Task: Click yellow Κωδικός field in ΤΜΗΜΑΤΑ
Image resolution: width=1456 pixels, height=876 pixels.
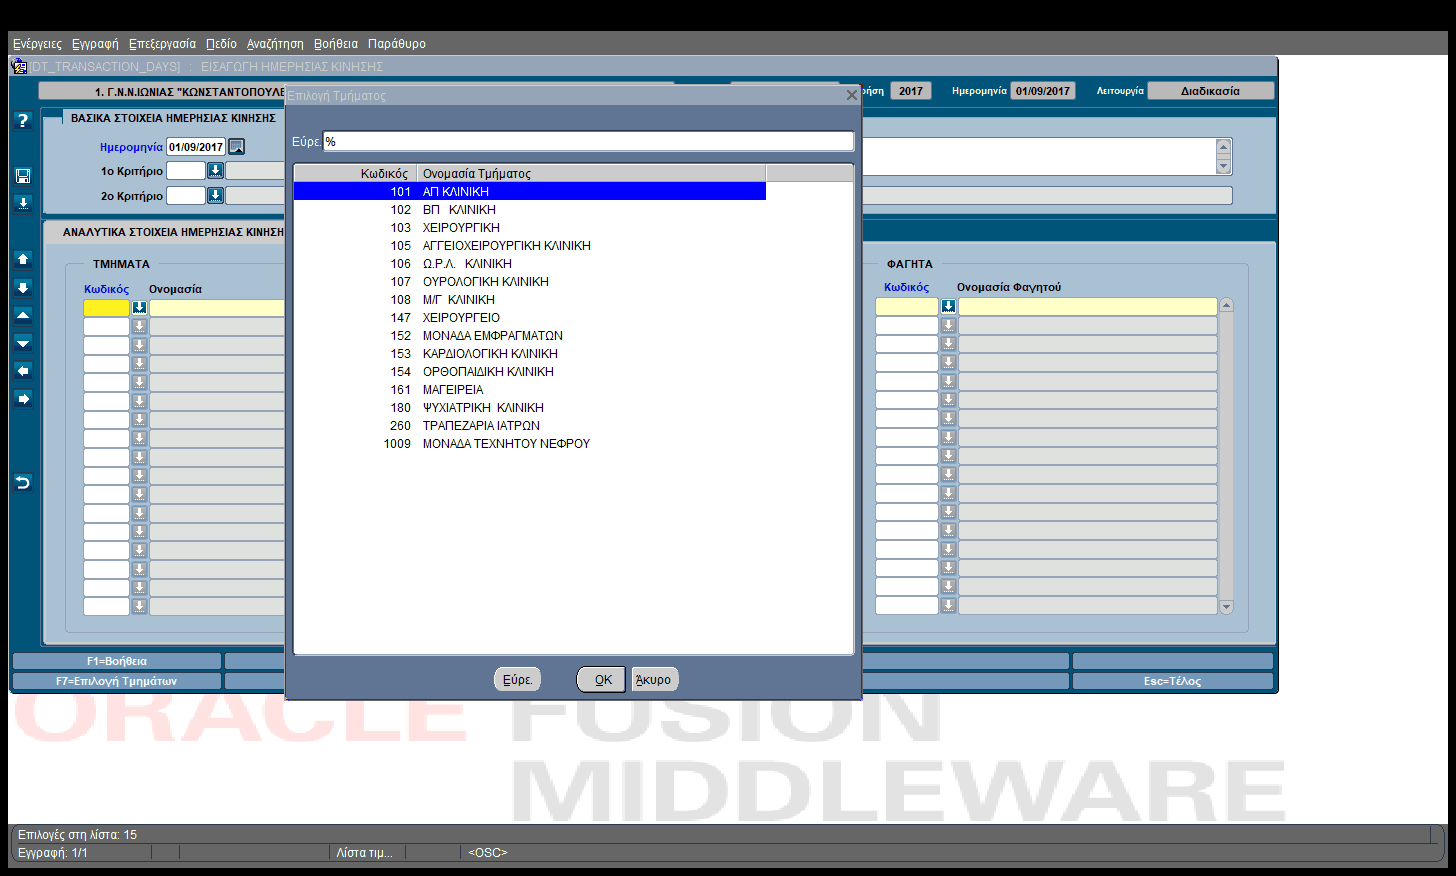Action: coord(106,308)
